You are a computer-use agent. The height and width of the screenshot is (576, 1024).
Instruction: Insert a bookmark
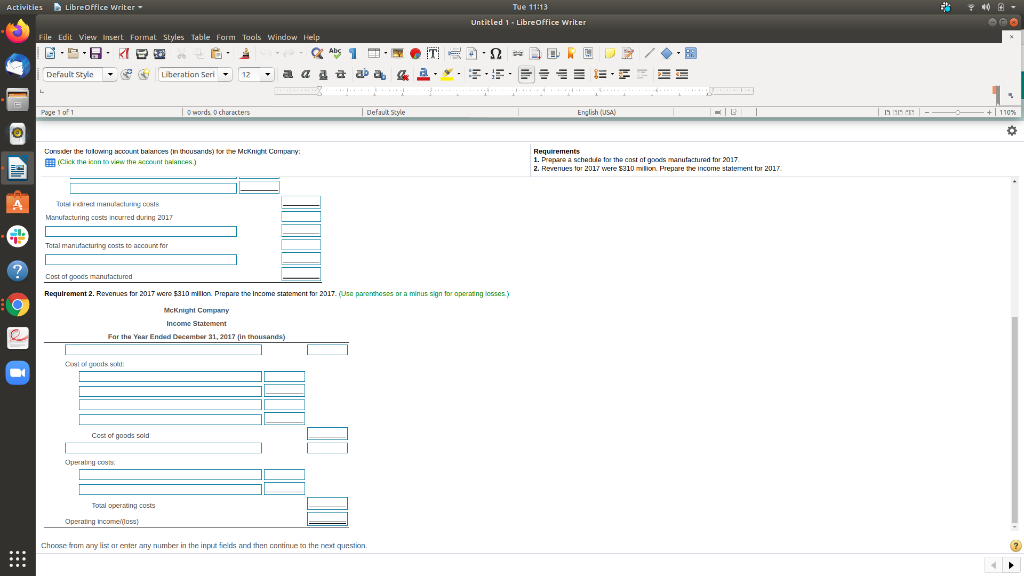(x=571, y=54)
